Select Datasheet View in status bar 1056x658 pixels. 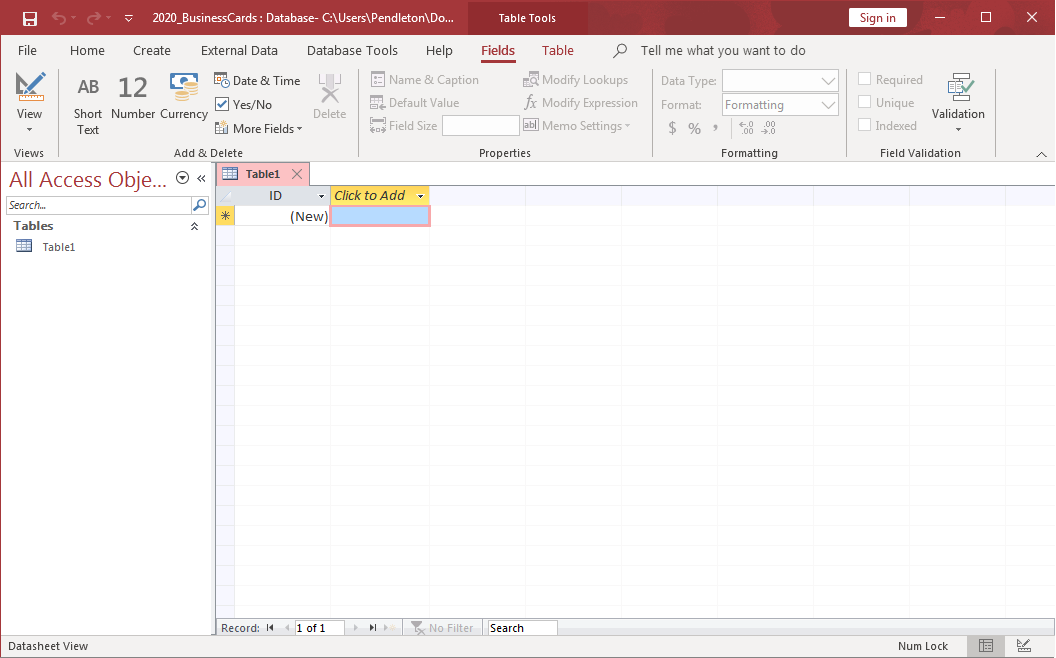(x=986, y=646)
